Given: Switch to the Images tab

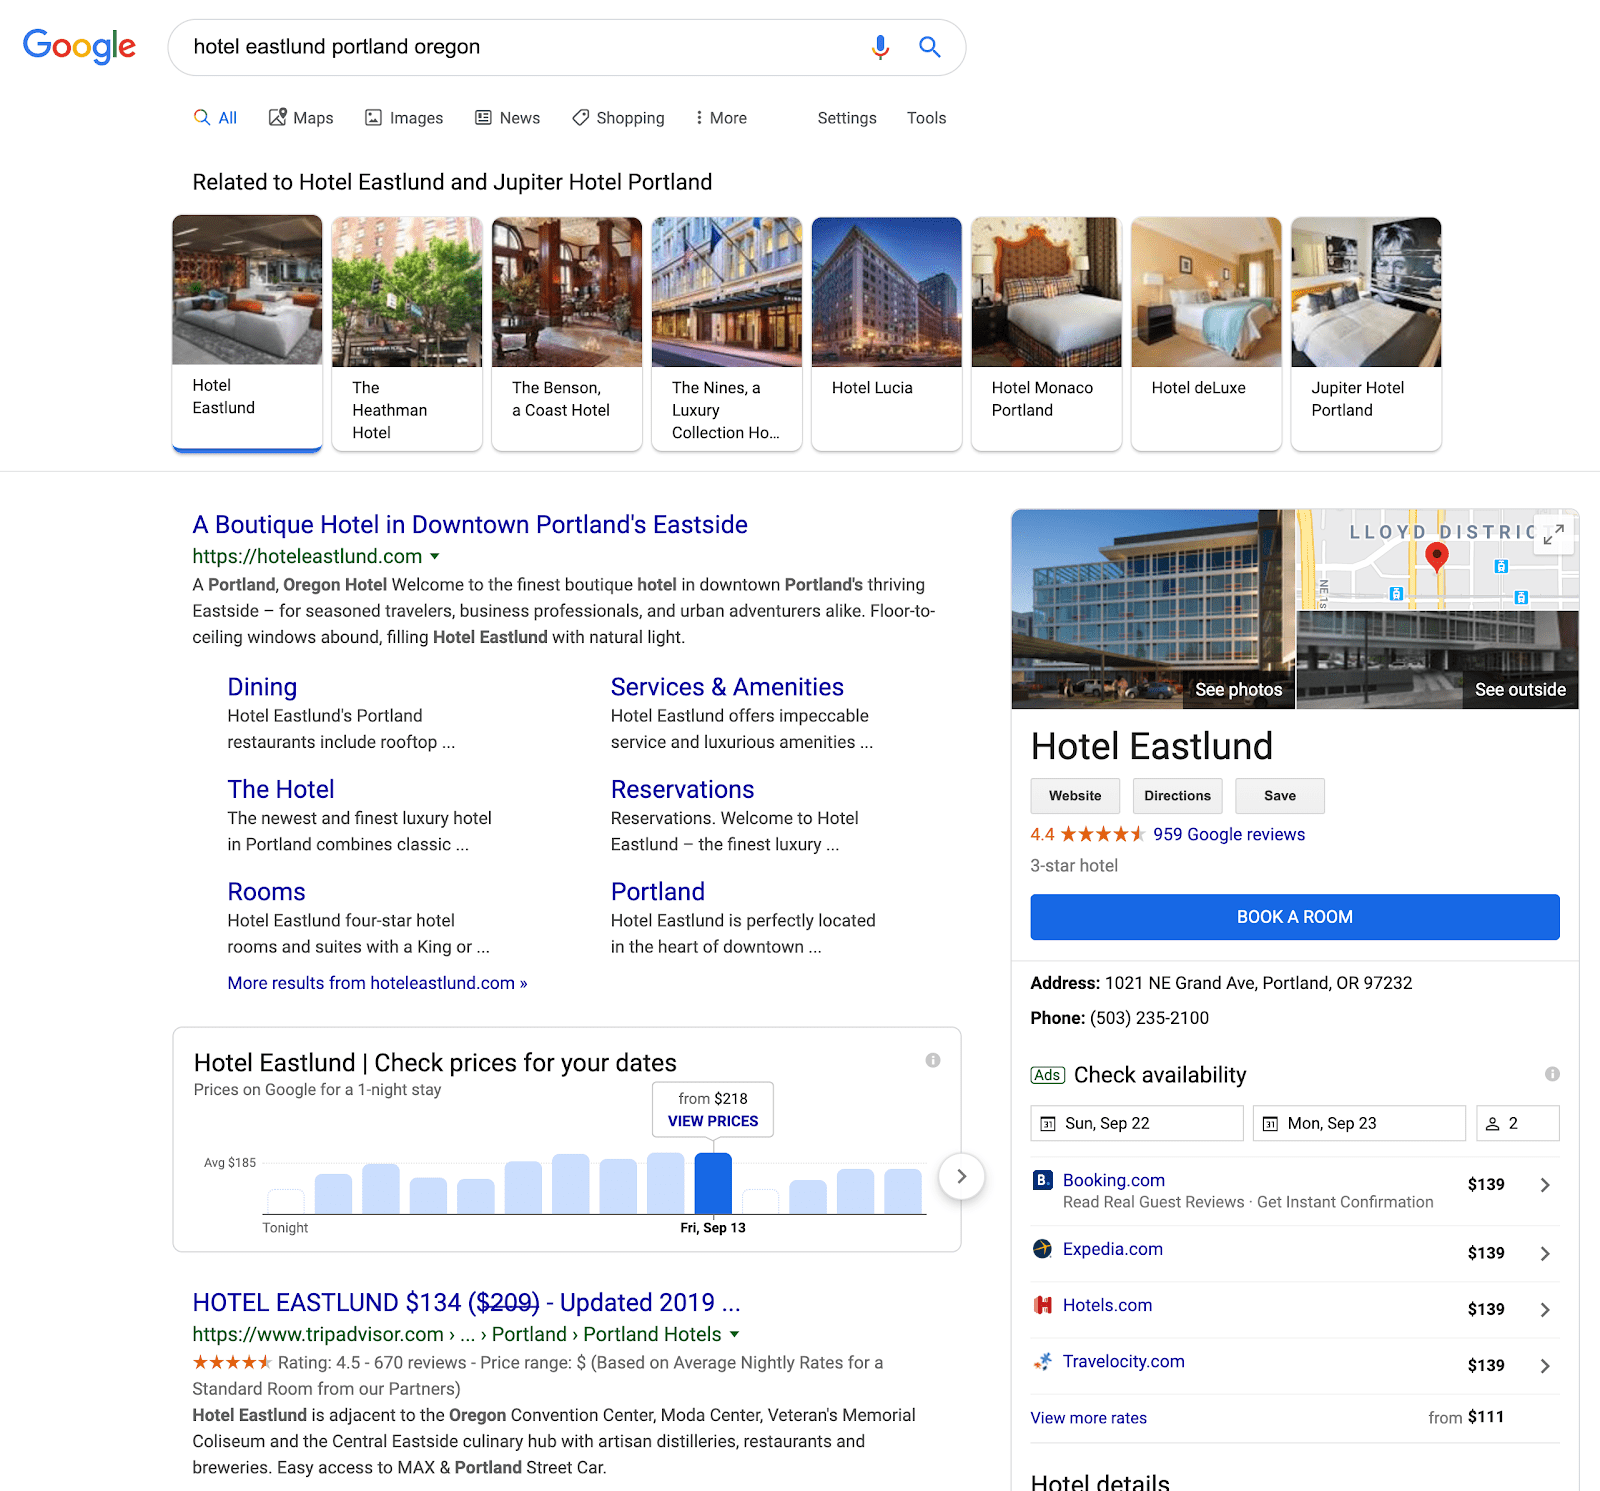Looking at the screenshot, I should pyautogui.click(x=404, y=118).
